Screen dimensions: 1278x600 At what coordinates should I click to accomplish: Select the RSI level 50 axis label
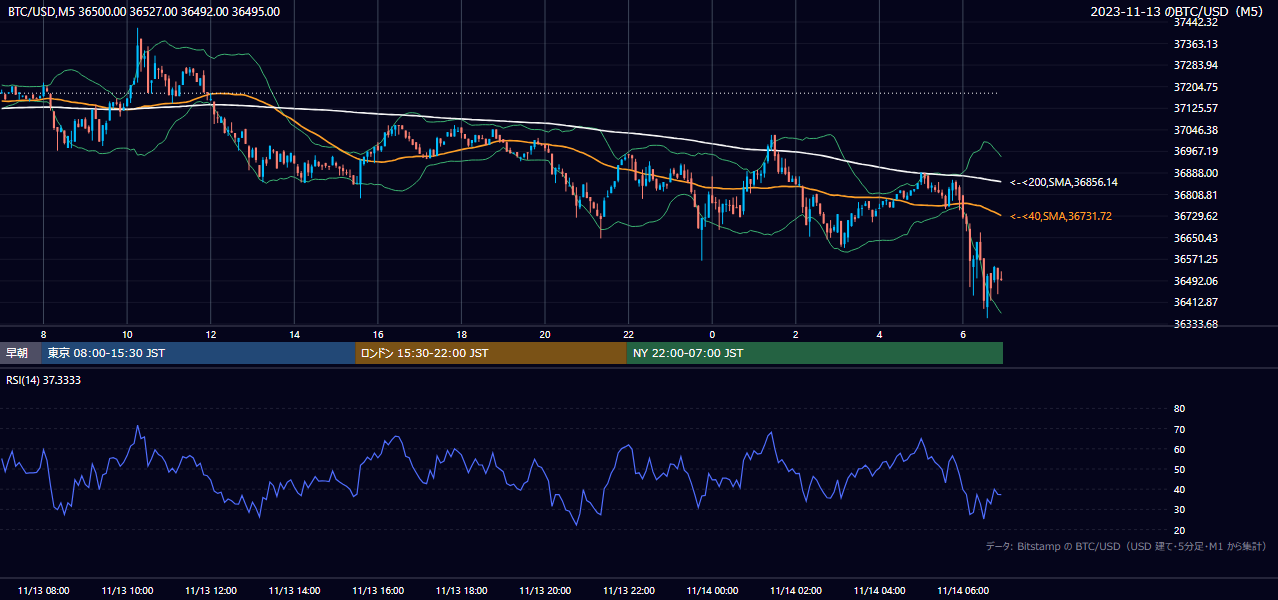(1179, 469)
